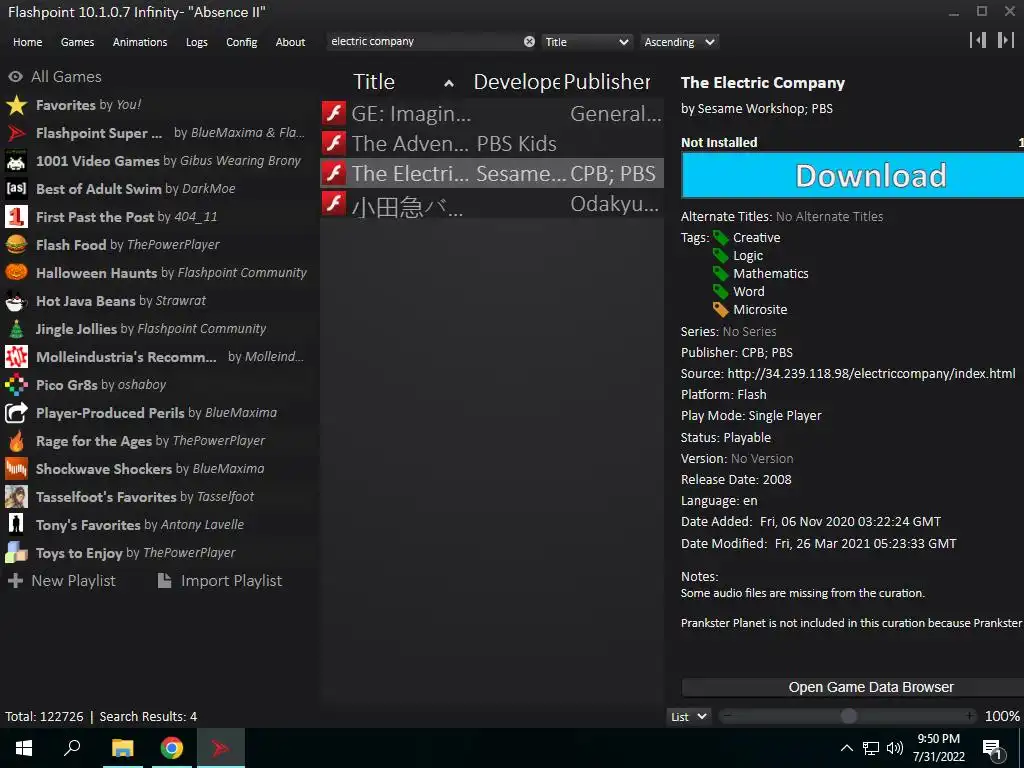Open File Explorer from the taskbar
Viewport: 1024px width, 768px height.
coord(122,748)
